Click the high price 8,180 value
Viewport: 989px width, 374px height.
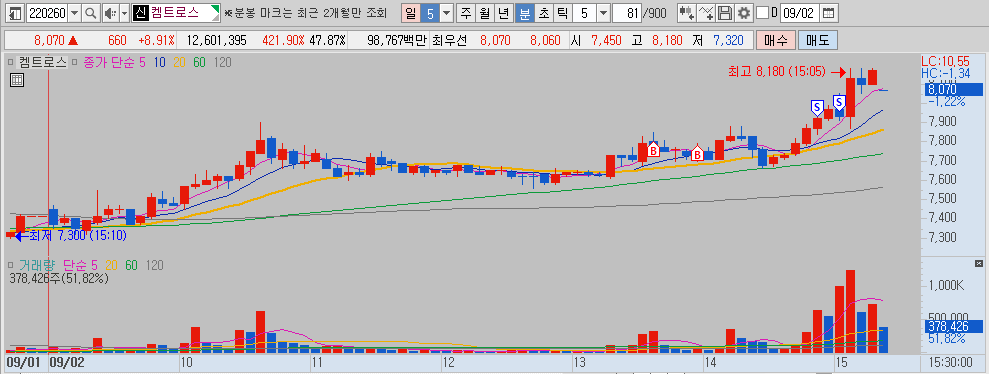667,40
